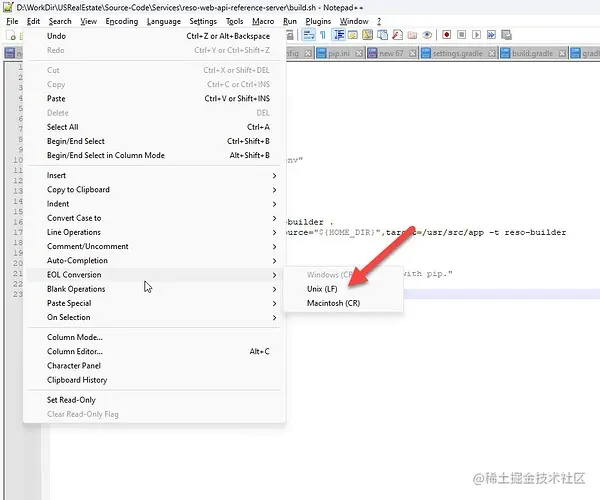The height and width of the screenshot is (500, 600).
Task: Open Column Editor... entry
Action: click(155, 351)
